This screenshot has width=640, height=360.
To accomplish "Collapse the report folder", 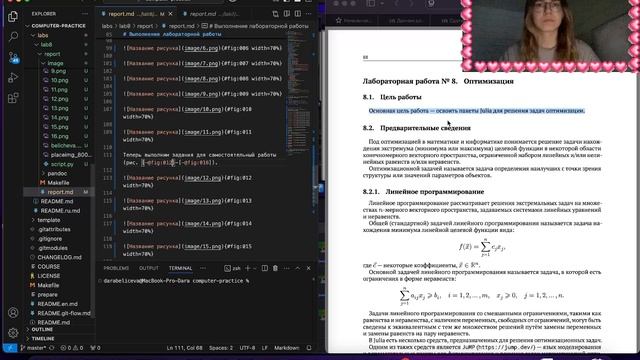I will 52,54.
